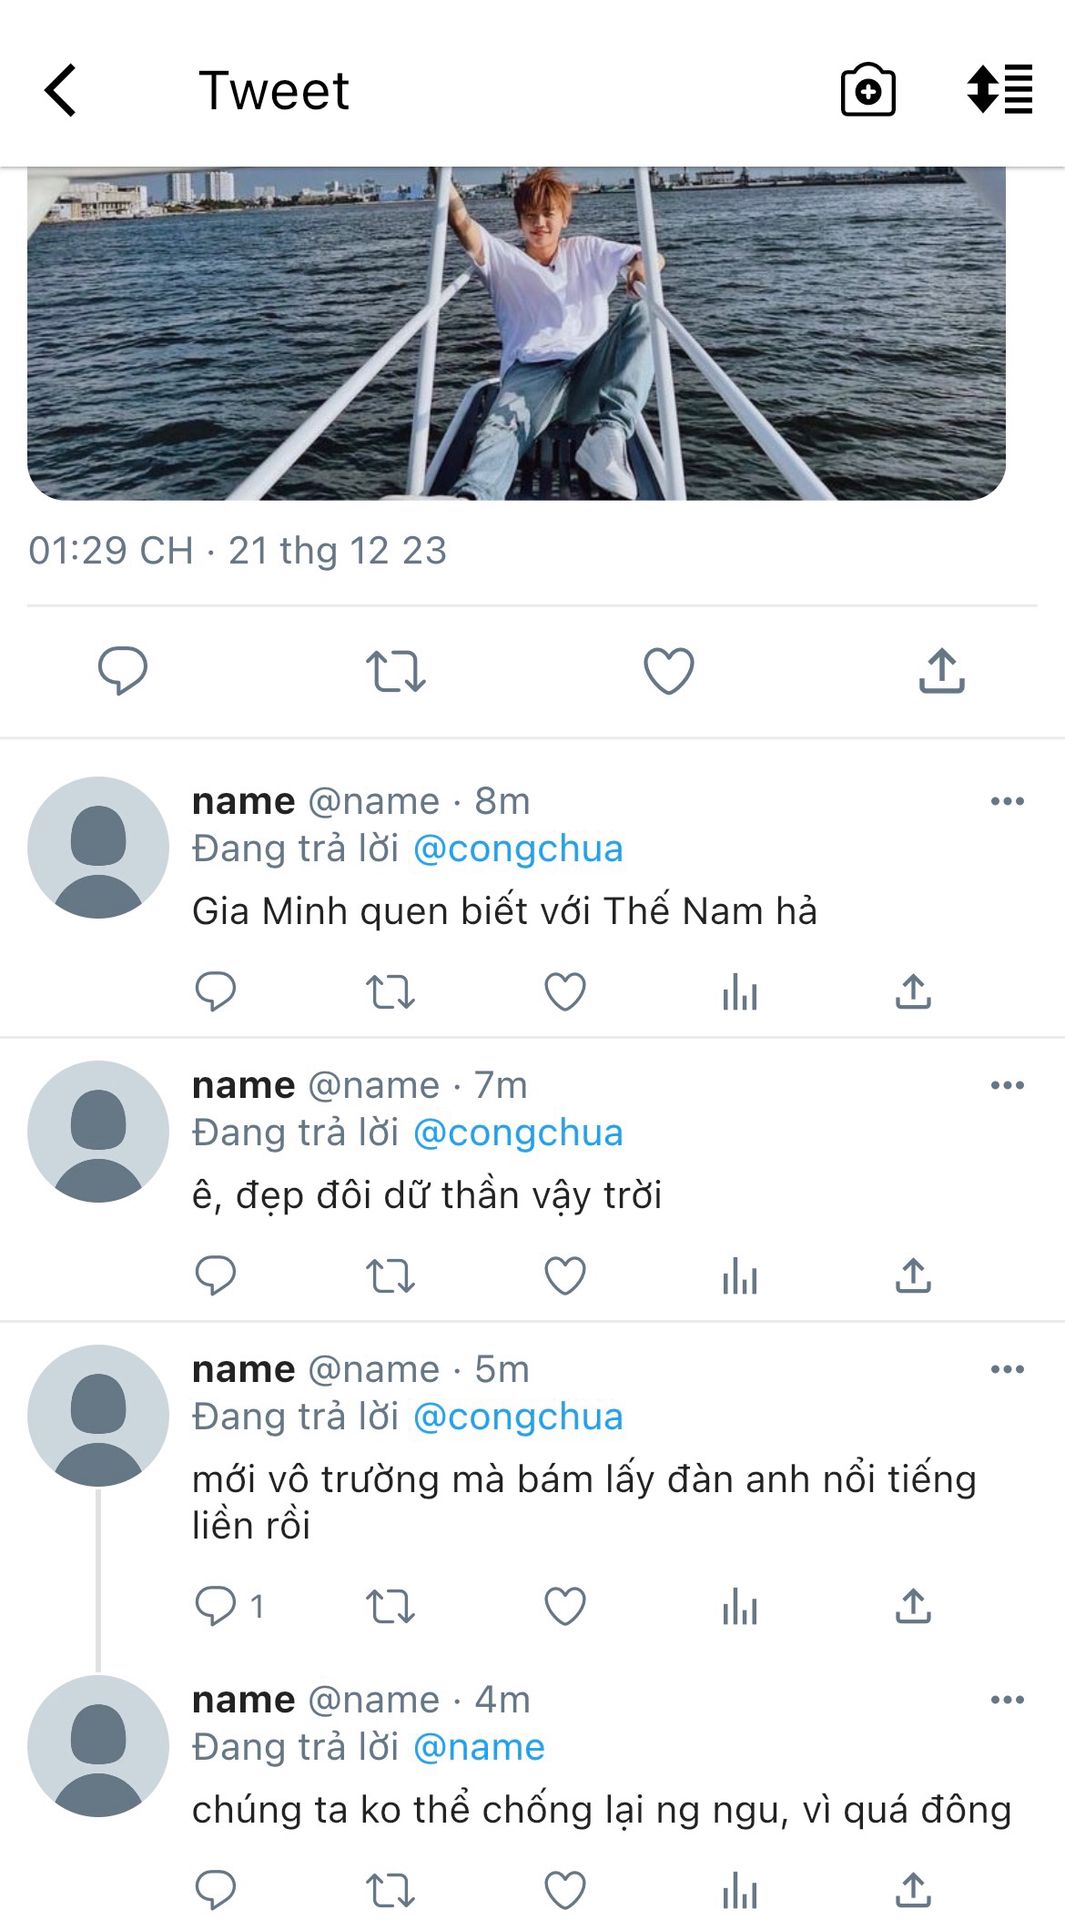Expand options menu on the 4m reply
This screenshot has height=1920, width=1065.
pyautogui.click(x=1006, y=1699)
